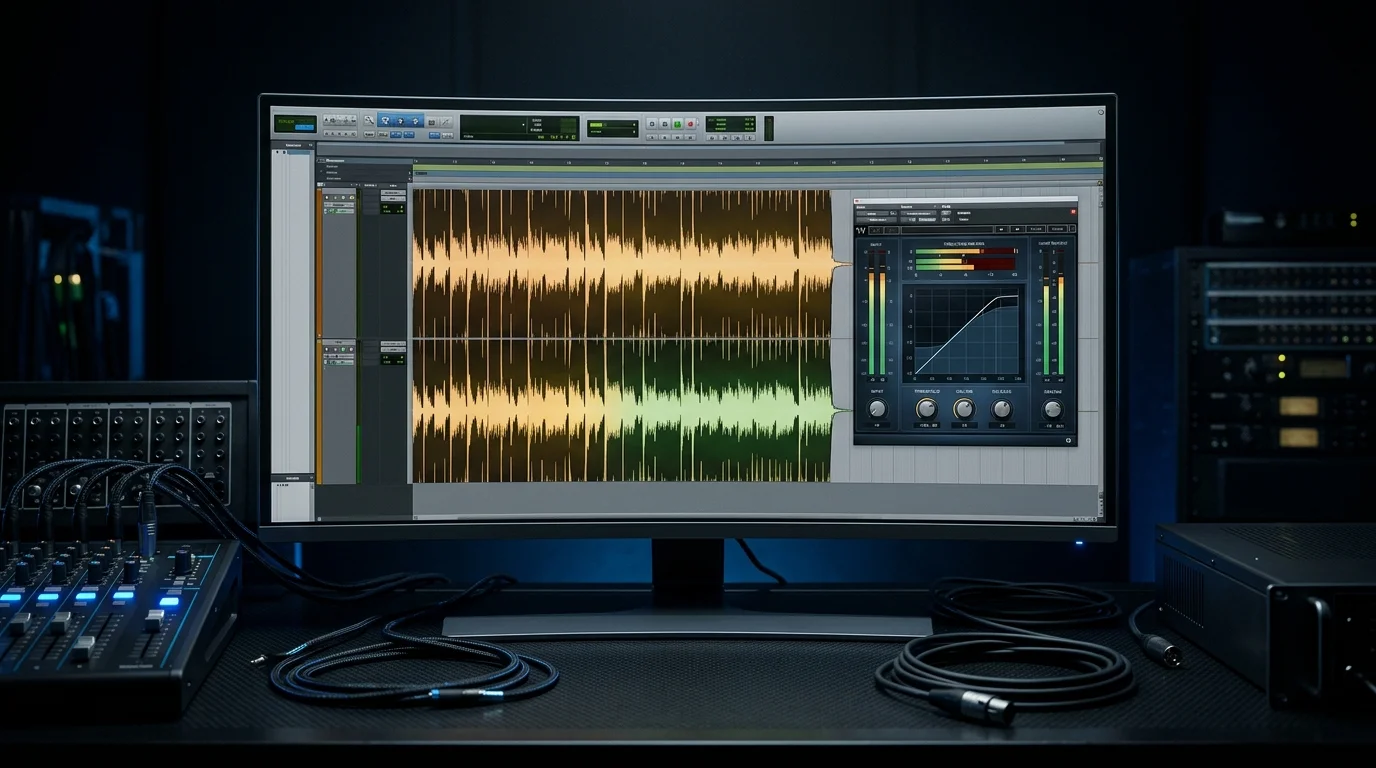This screenshot has width=1376, height=768.
Task: Select the wrench tool in the toolbar
Action: click(369, 120)
